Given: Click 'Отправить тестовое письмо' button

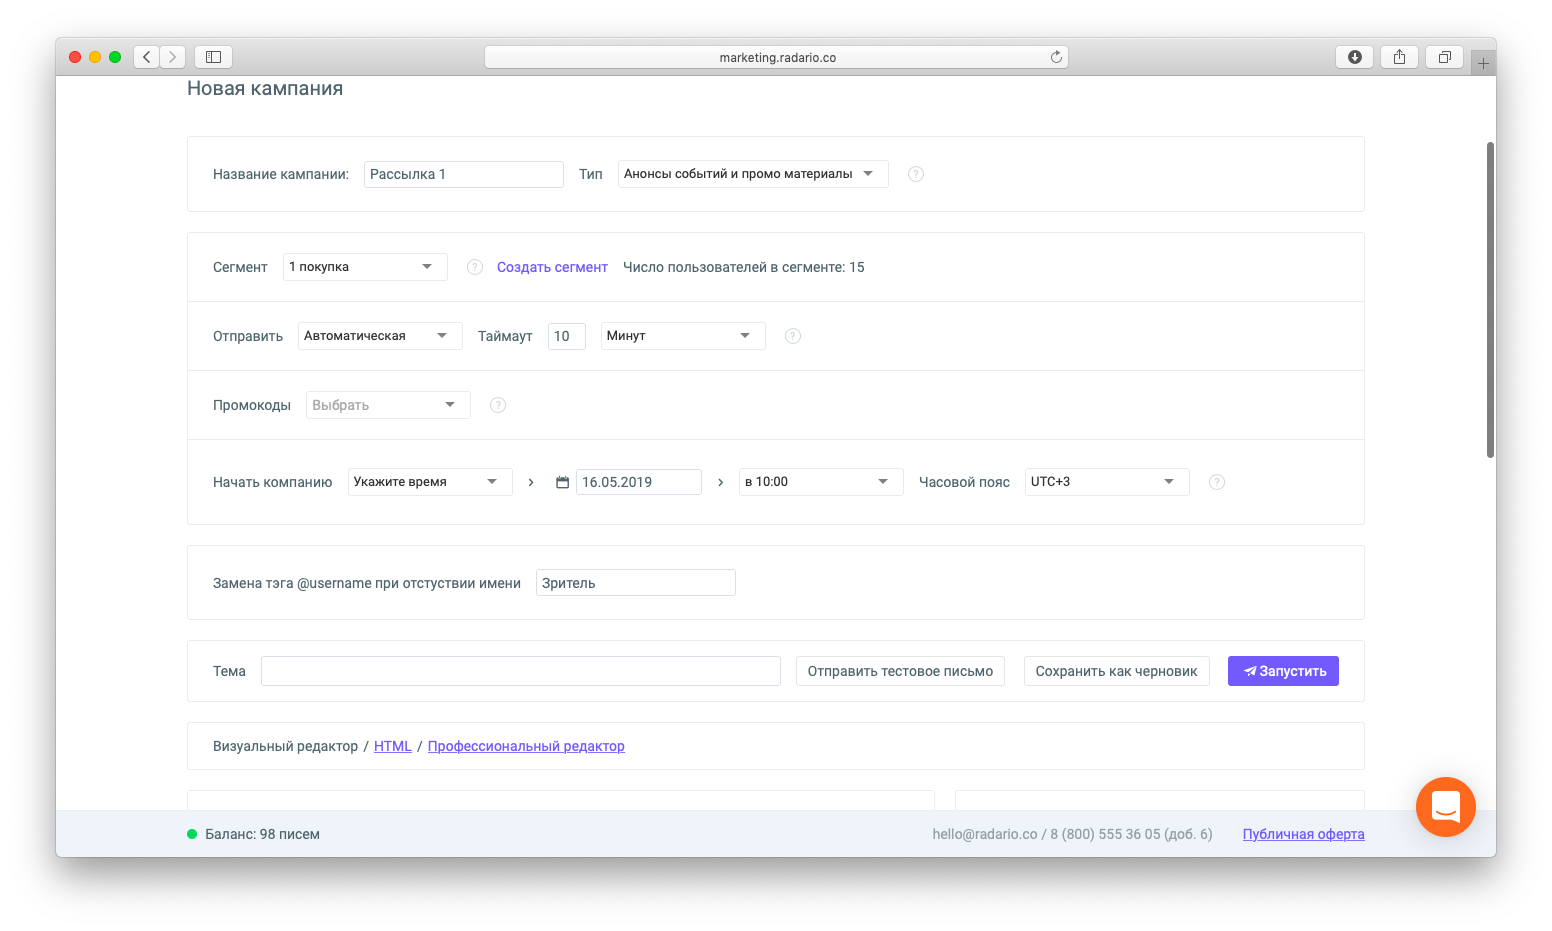Looking at the screenshot, I should (900, 671).
